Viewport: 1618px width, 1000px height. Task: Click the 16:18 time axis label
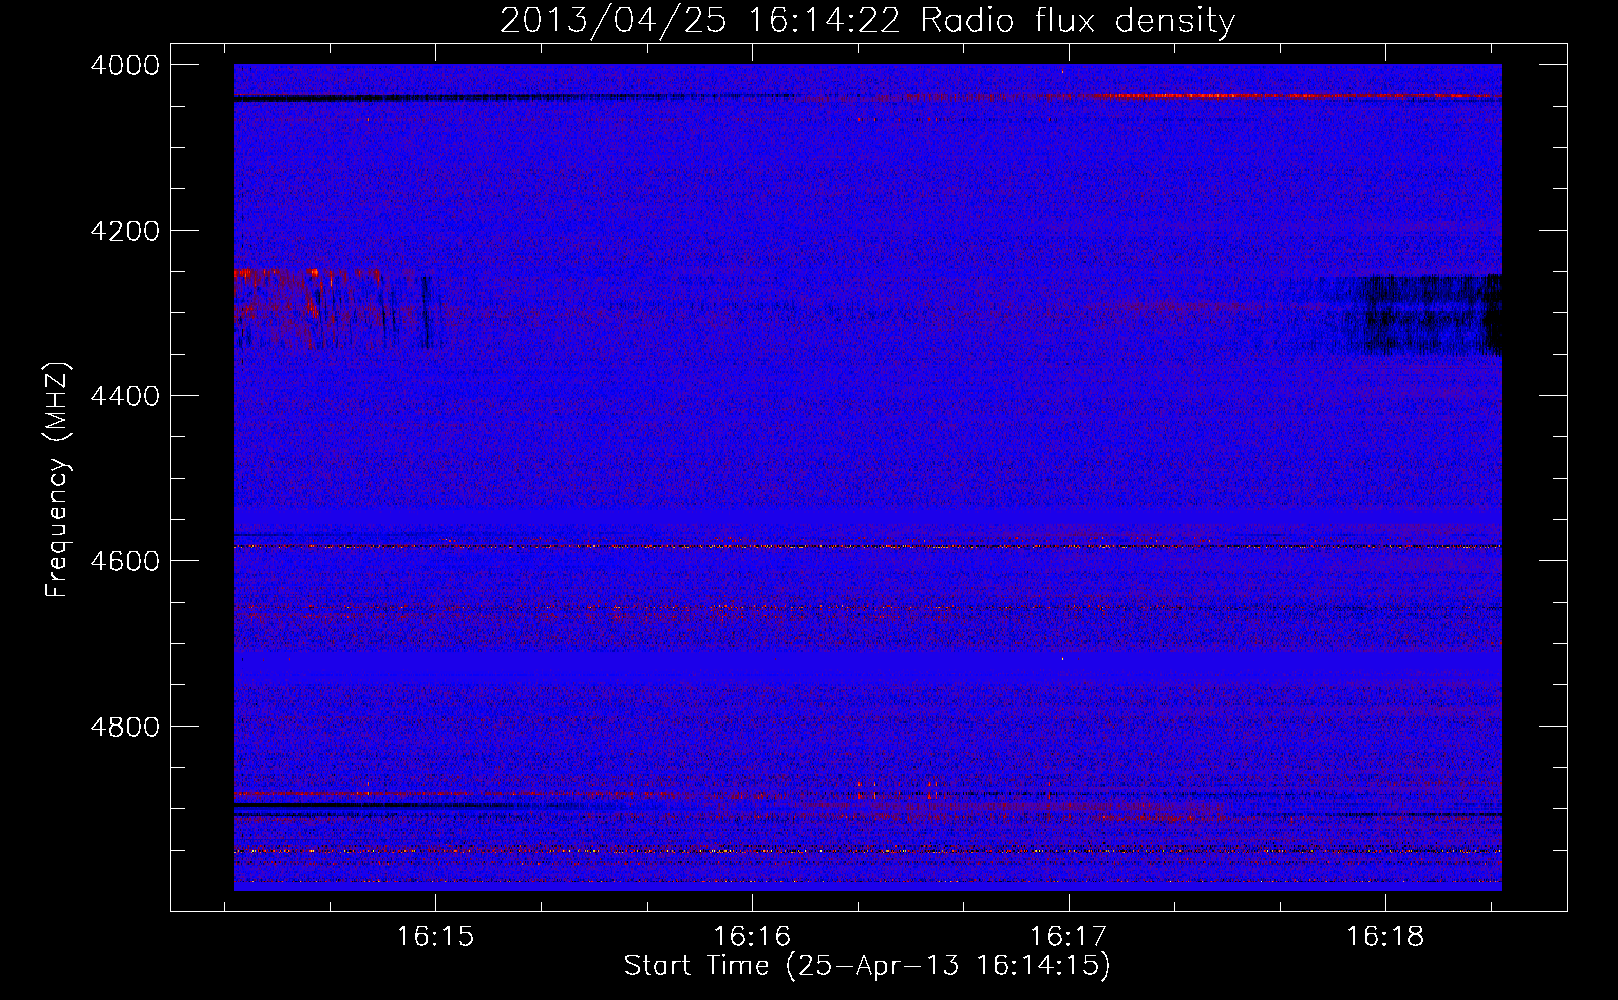[1385, 937]
